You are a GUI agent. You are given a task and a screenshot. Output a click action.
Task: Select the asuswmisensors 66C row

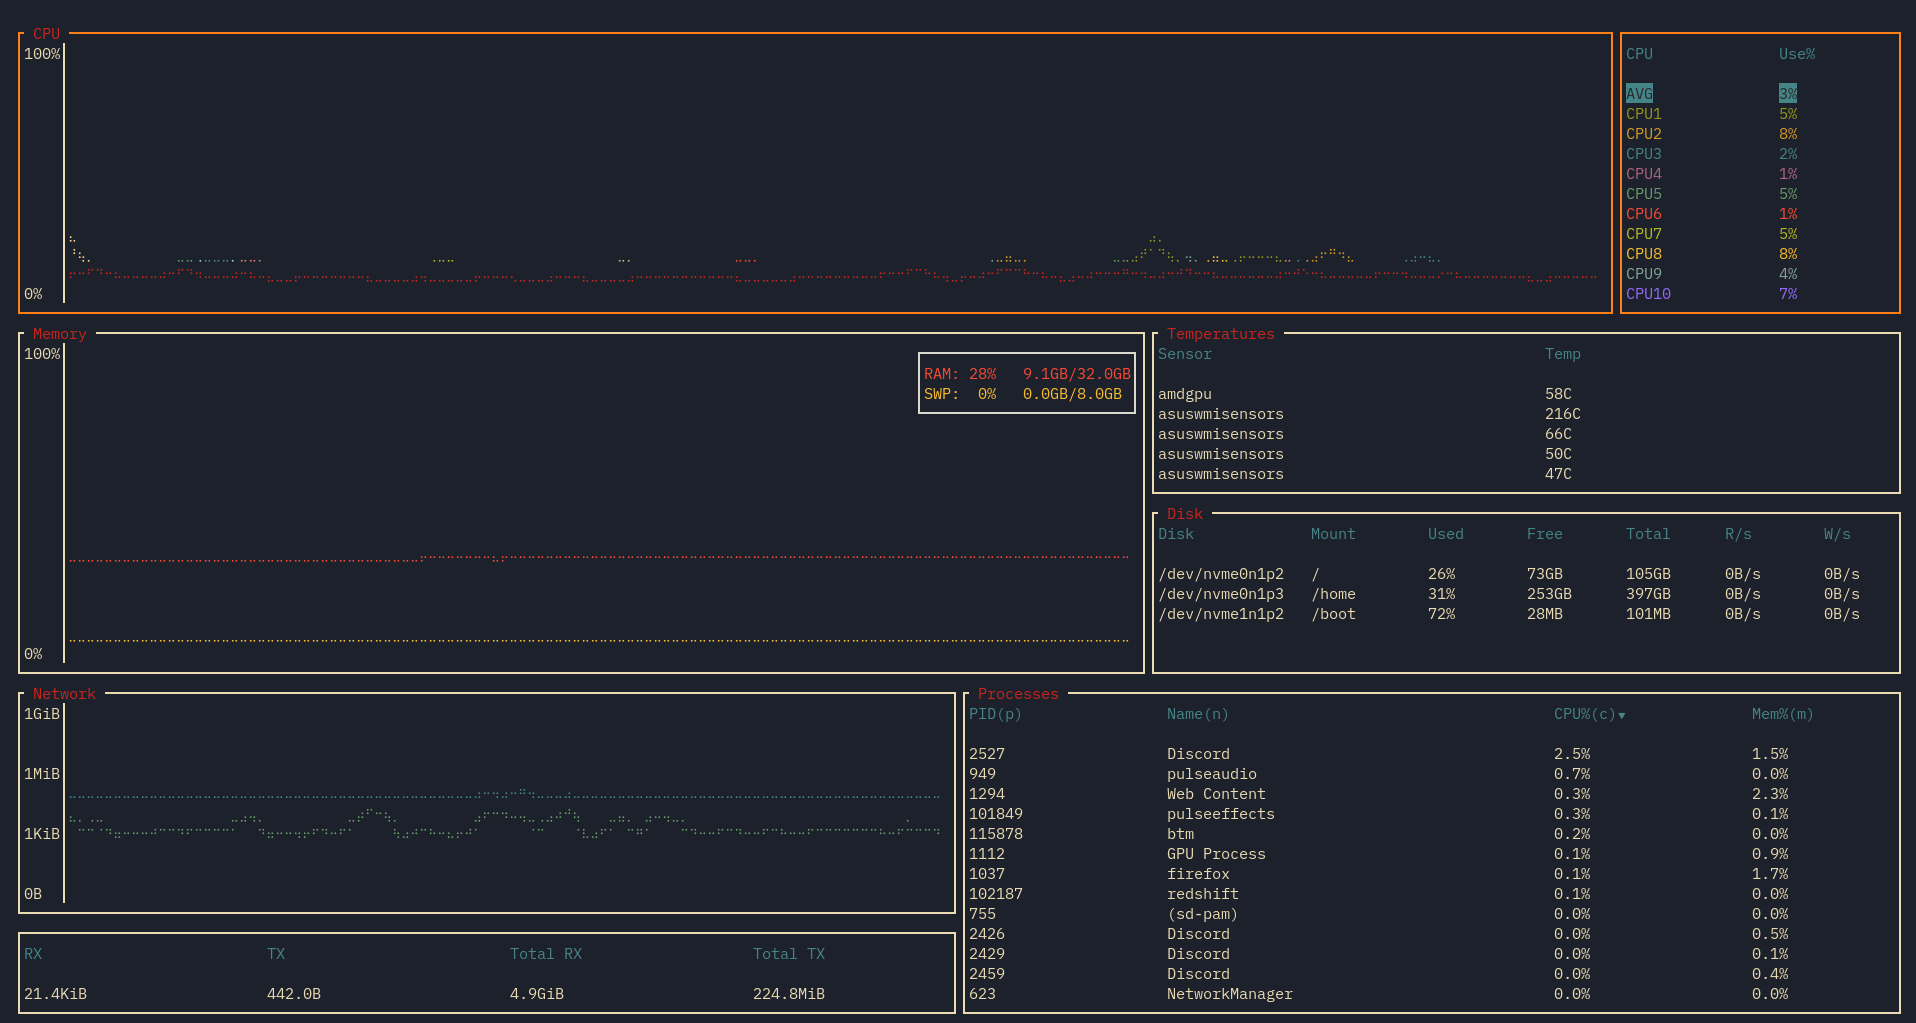pos(1525,434)
